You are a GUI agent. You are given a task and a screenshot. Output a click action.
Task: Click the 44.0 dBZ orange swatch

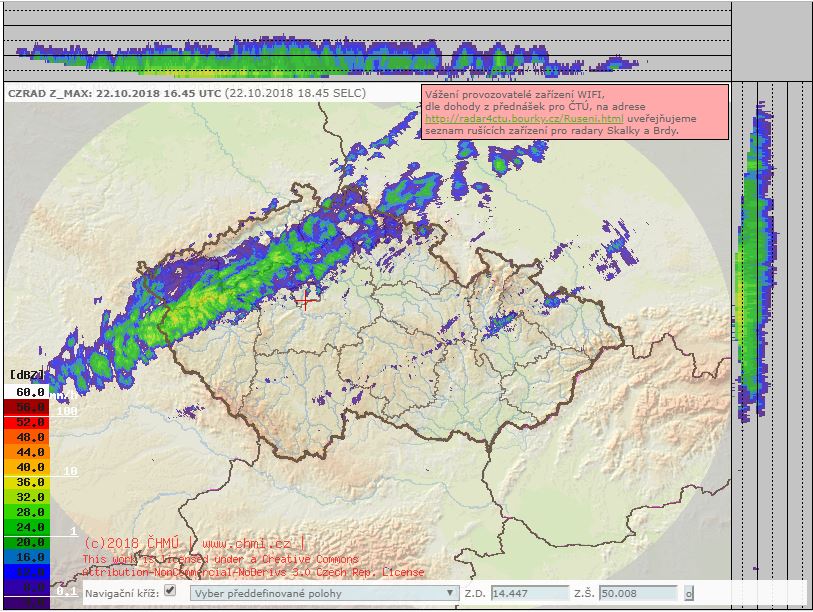point(26,452)
